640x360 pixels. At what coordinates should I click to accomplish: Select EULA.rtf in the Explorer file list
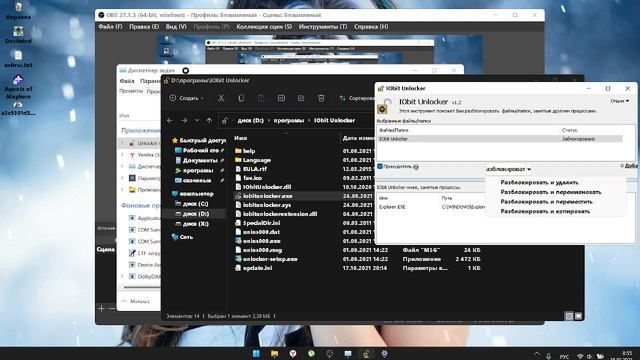(251, 169)
